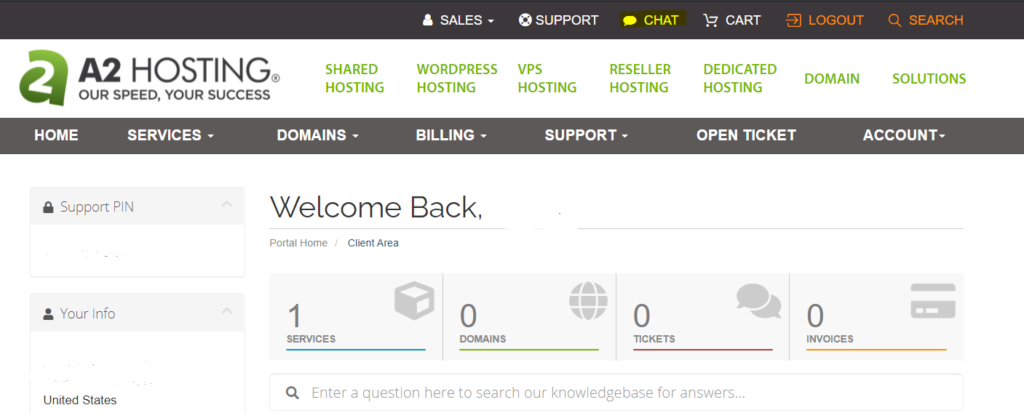This screenshot has width=1024, height=413.
Task: Click Portal Home breadcrumb
Action: click(298, 243)
